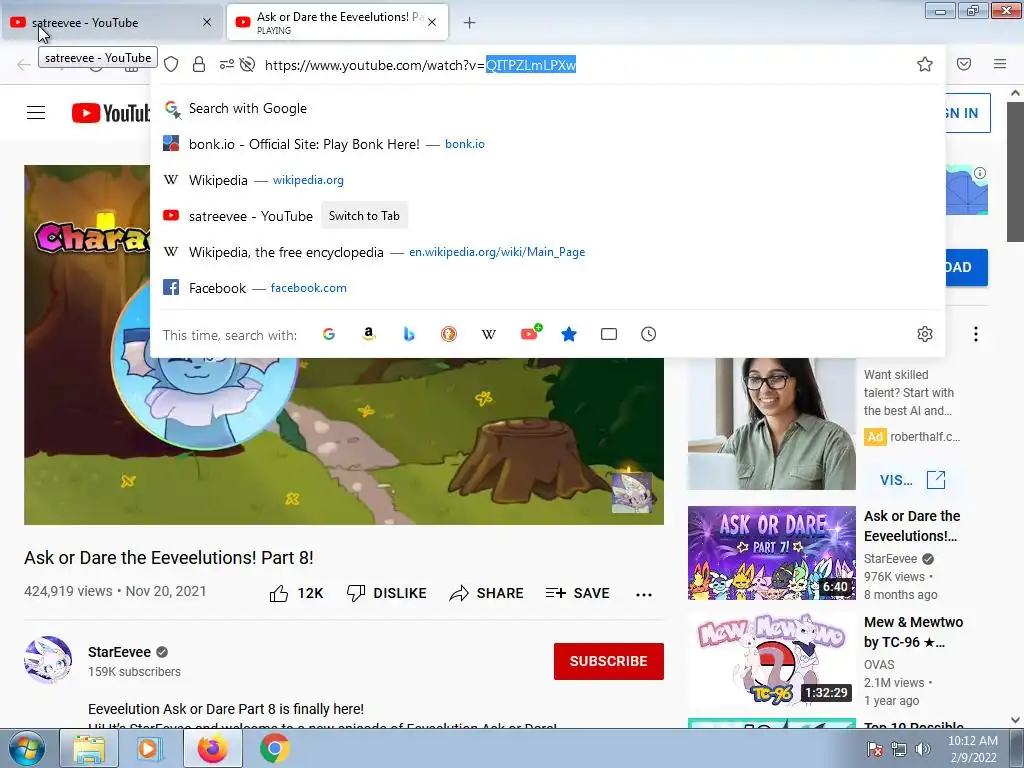Search this time with Bing

(x=409, y=334)
